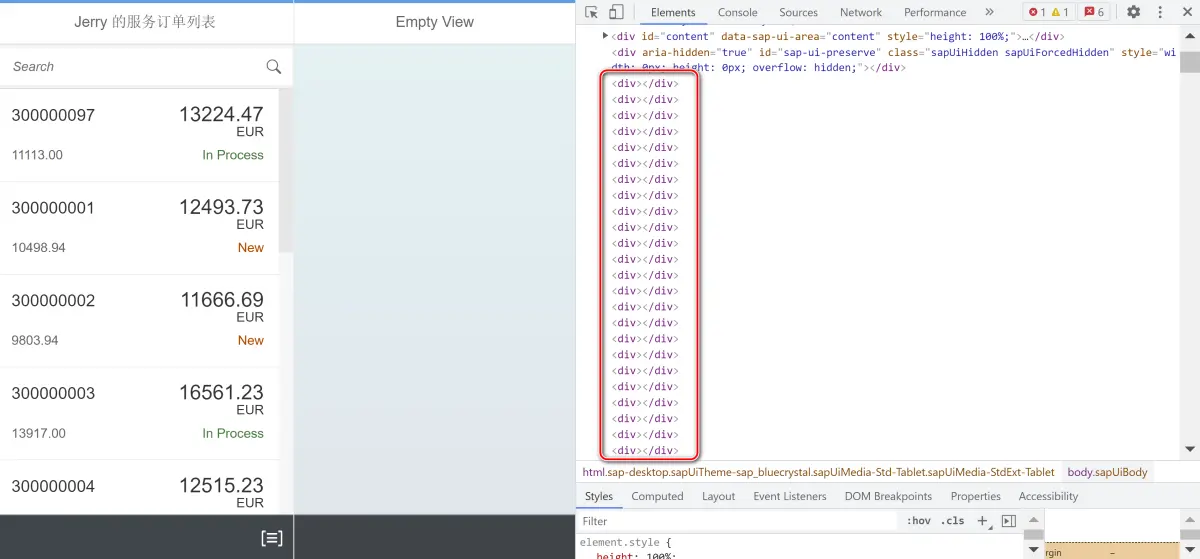Click the value 13917.00
Image resolution: width=1200 pixels, height=559 pixels.
(x=38, y=434)
